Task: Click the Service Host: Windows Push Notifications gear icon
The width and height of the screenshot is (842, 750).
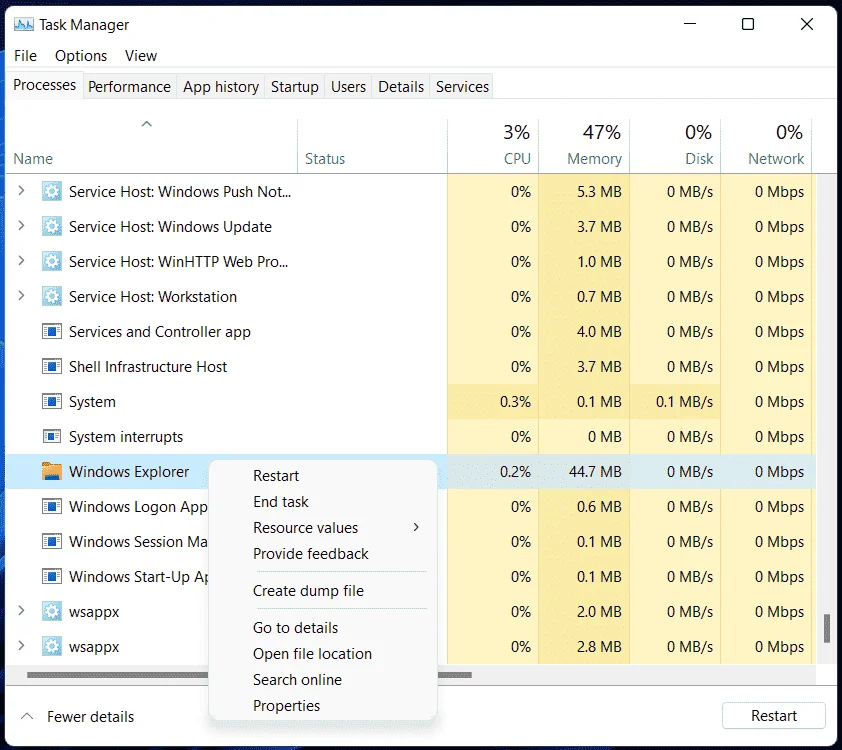Action: [52, 192]
